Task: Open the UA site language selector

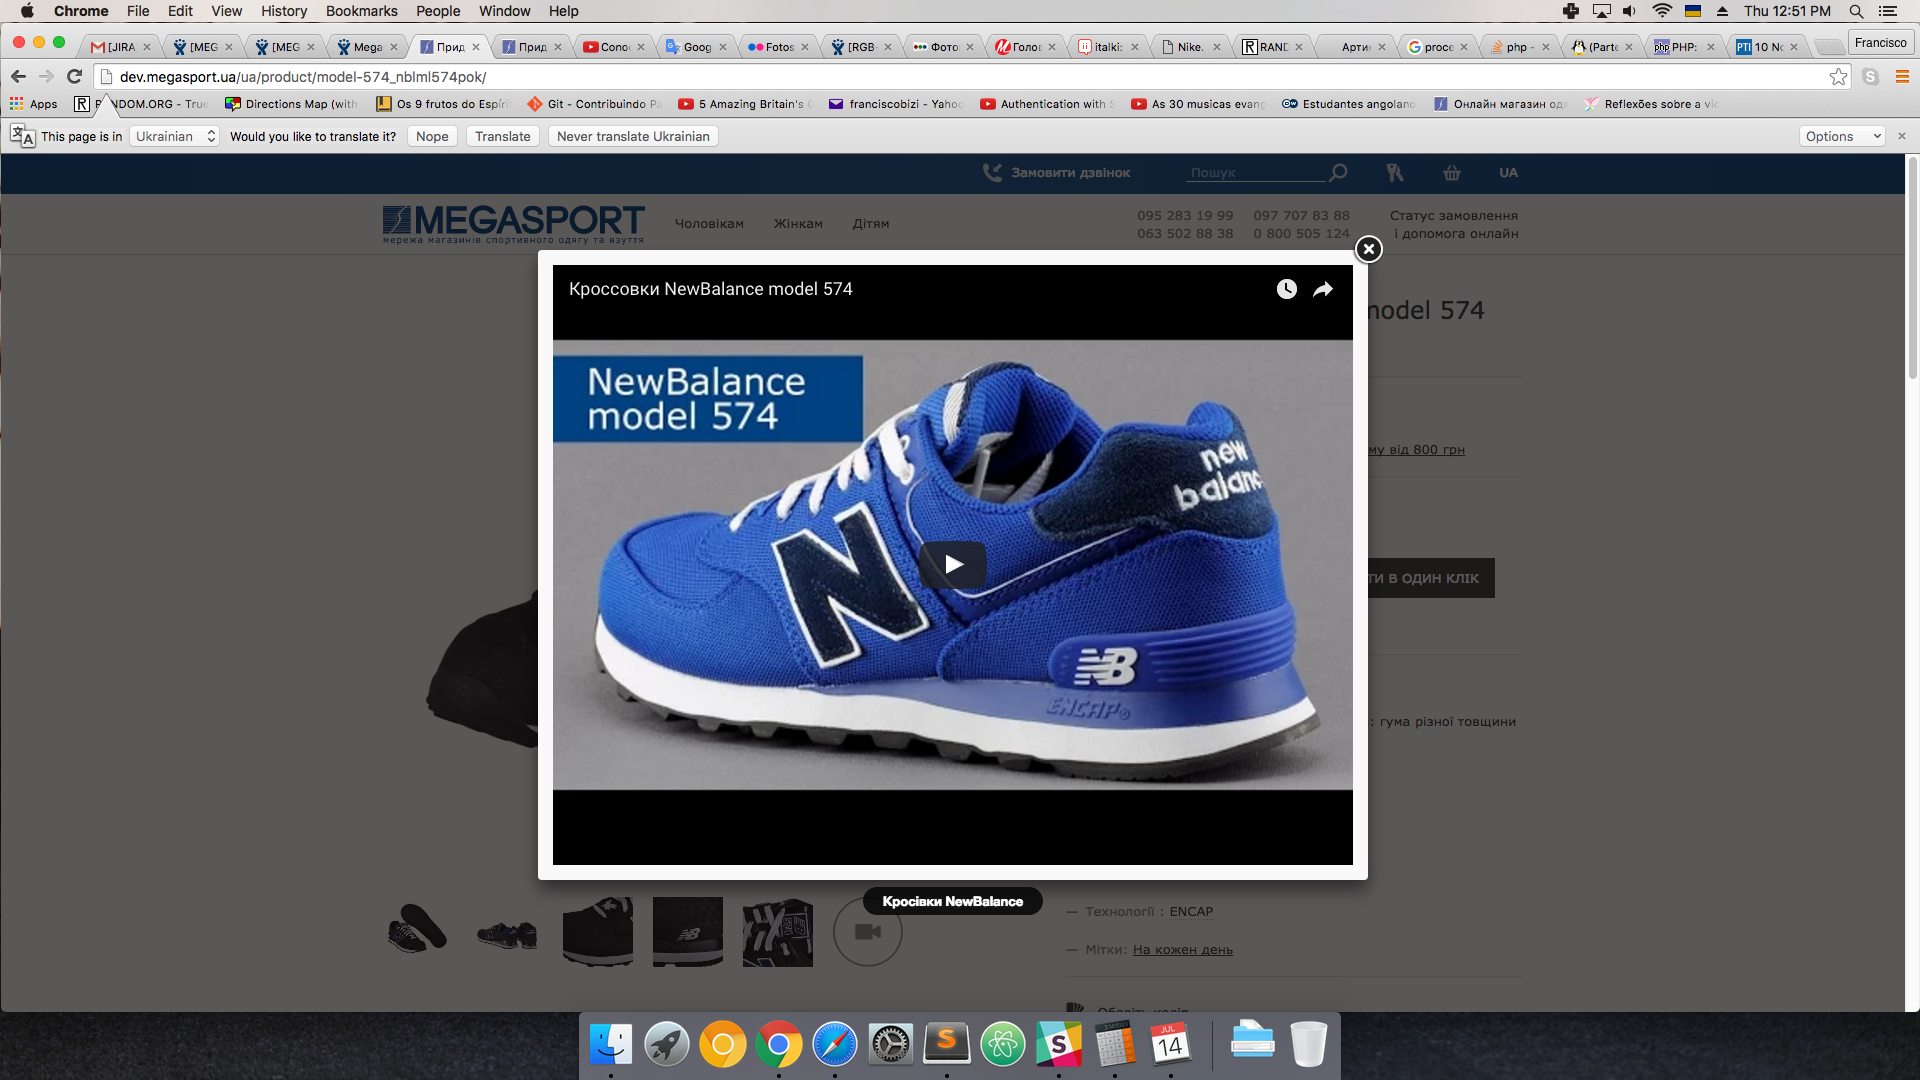Action: click(x=1508, y=173)
